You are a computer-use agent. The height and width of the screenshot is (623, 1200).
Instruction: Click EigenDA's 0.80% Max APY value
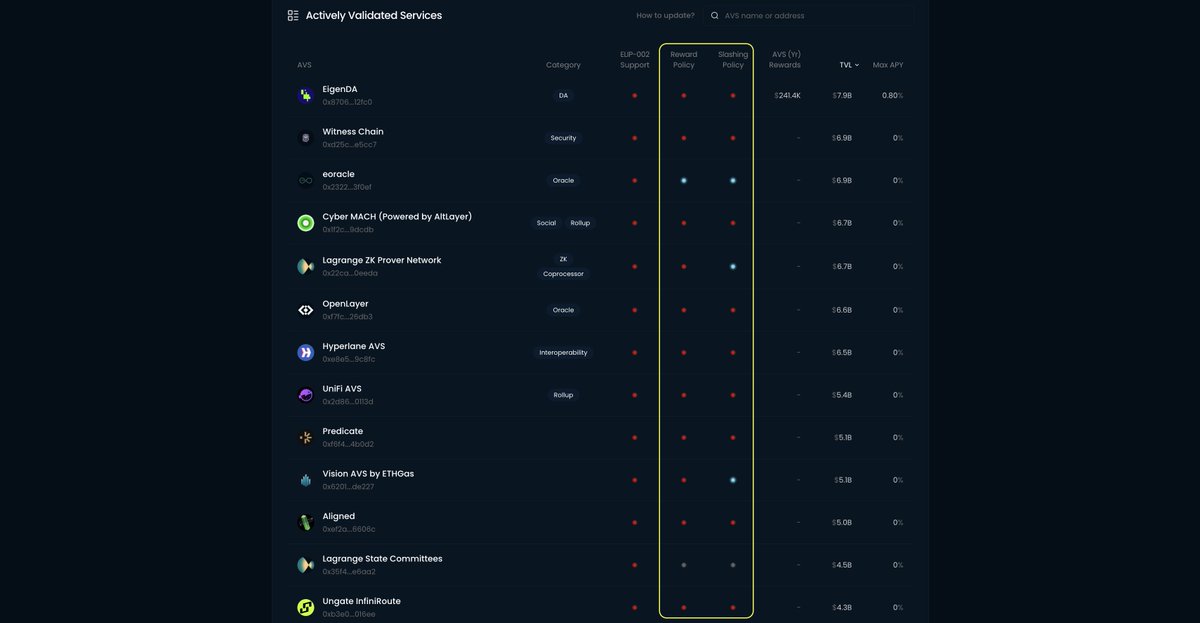[892, 95]
